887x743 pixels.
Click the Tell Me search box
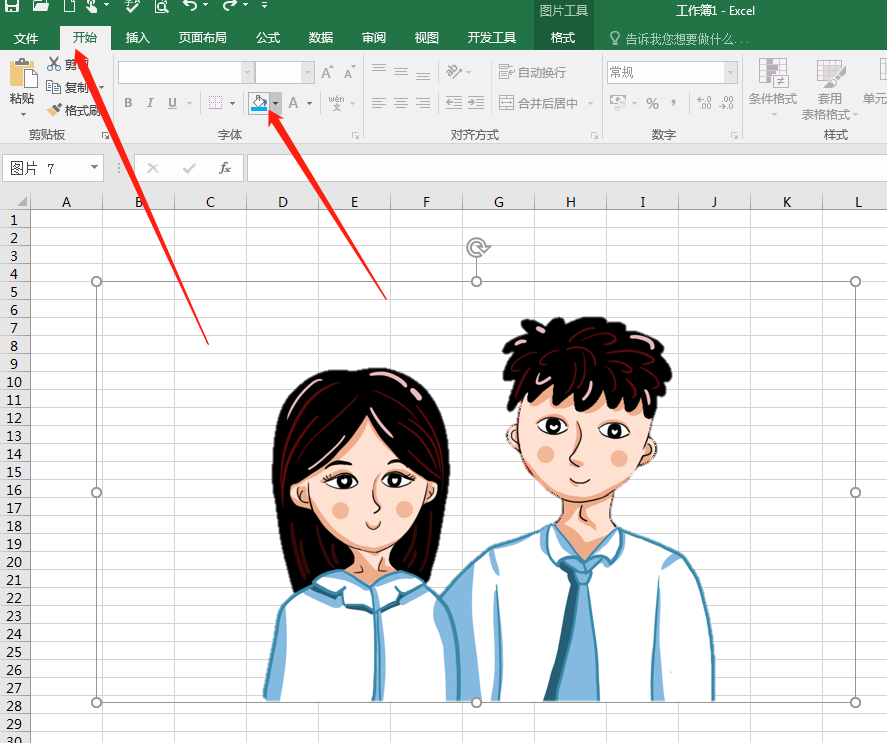(x=678, y=38)
